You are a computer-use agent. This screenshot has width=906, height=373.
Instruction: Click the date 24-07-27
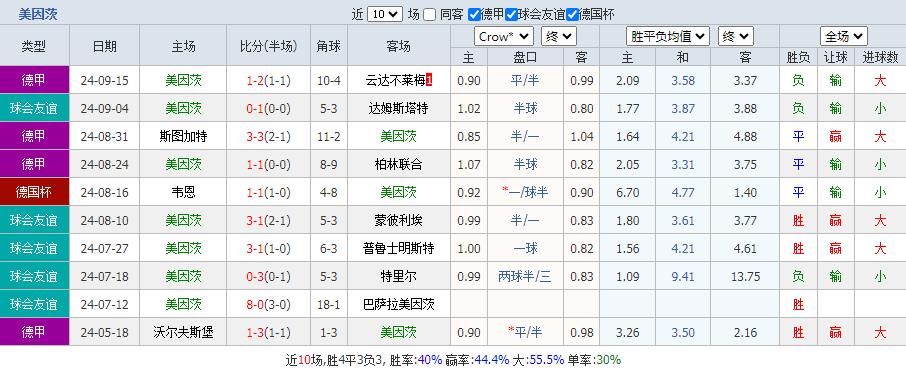click(105, 248)
